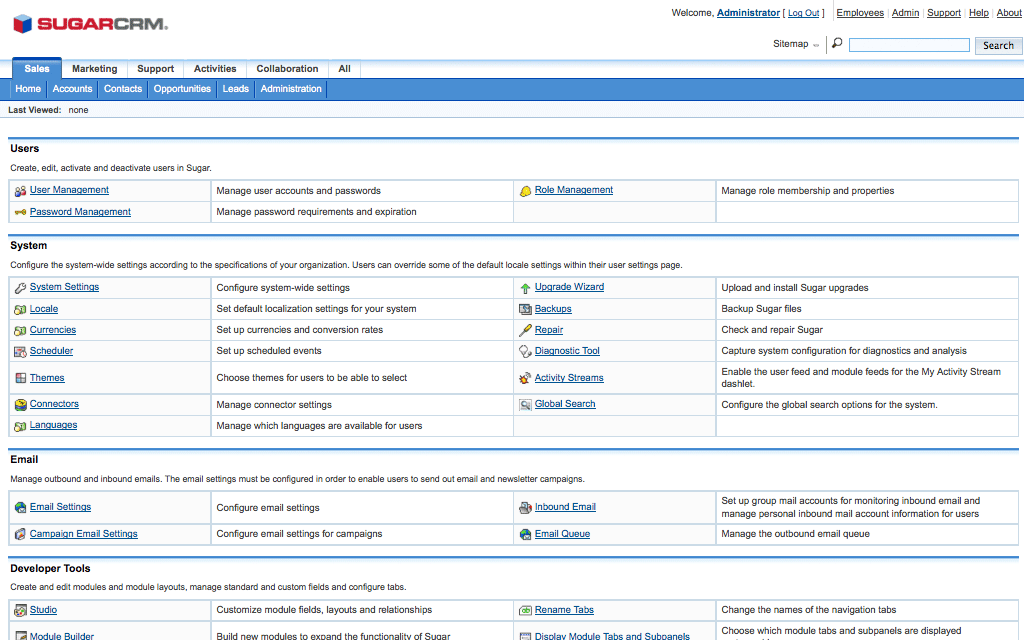This screenshot has height=640, width=1024.
Task: Click the magnifier icon beside search field
Action: click(x=837, y=44)
